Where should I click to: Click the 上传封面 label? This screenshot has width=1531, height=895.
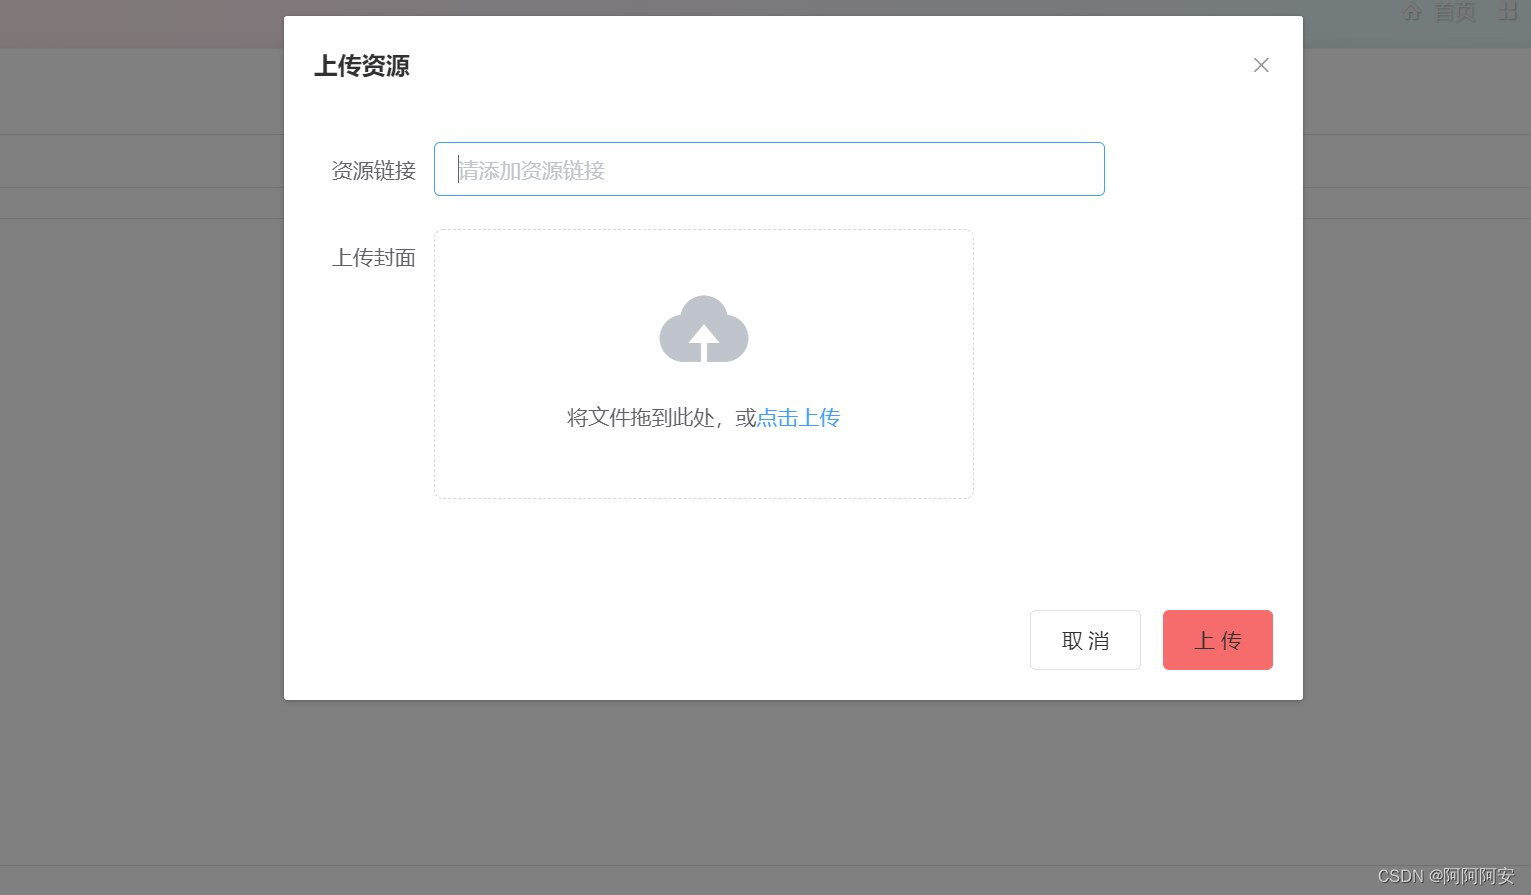(373, 258)
